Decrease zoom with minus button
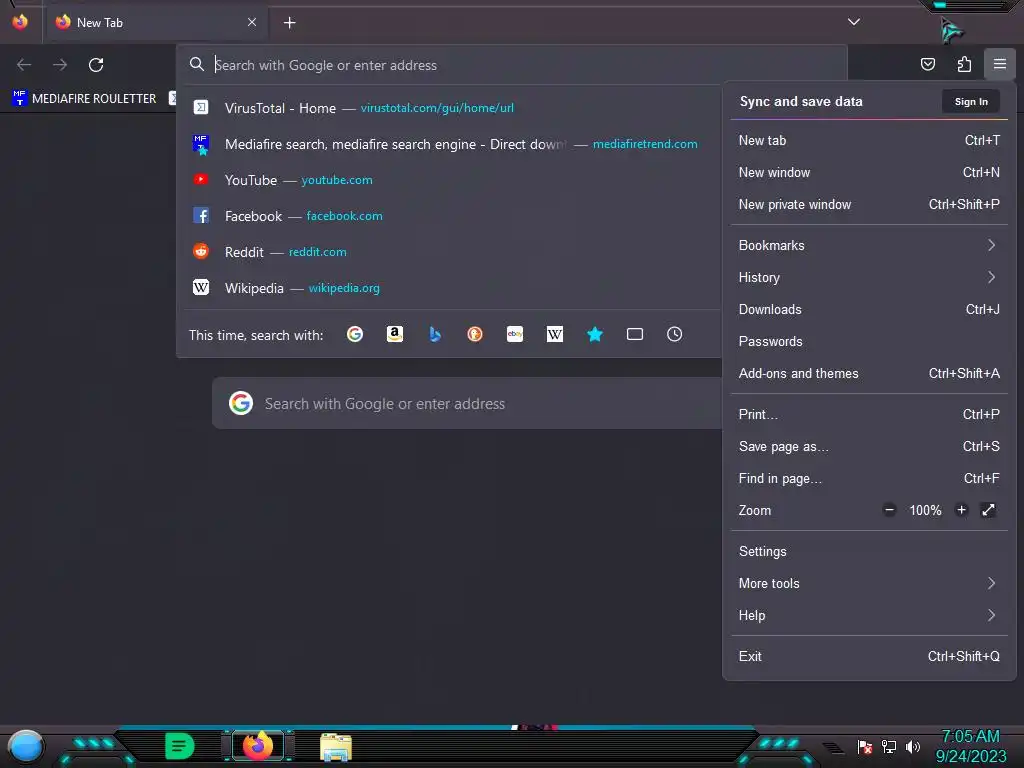Viewport: 1024px width, 768px height. pos(889,510)
